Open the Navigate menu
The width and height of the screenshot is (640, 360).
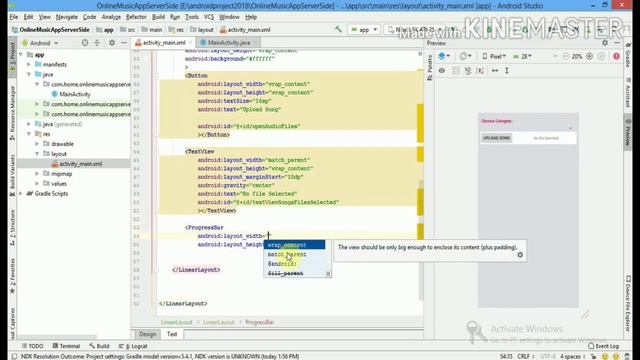coord(67,17)
